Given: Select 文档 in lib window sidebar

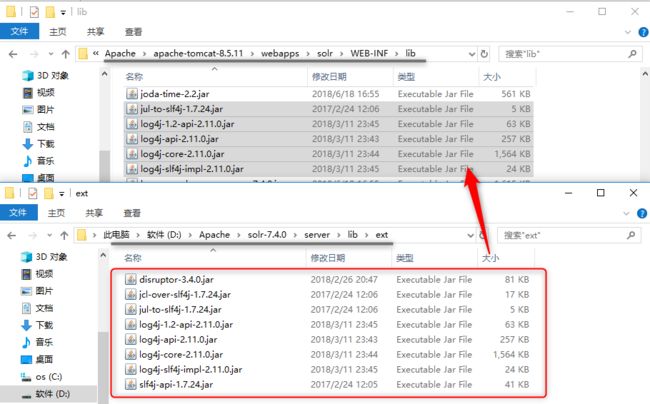Looking at the screenshot, I should [39, 127].
